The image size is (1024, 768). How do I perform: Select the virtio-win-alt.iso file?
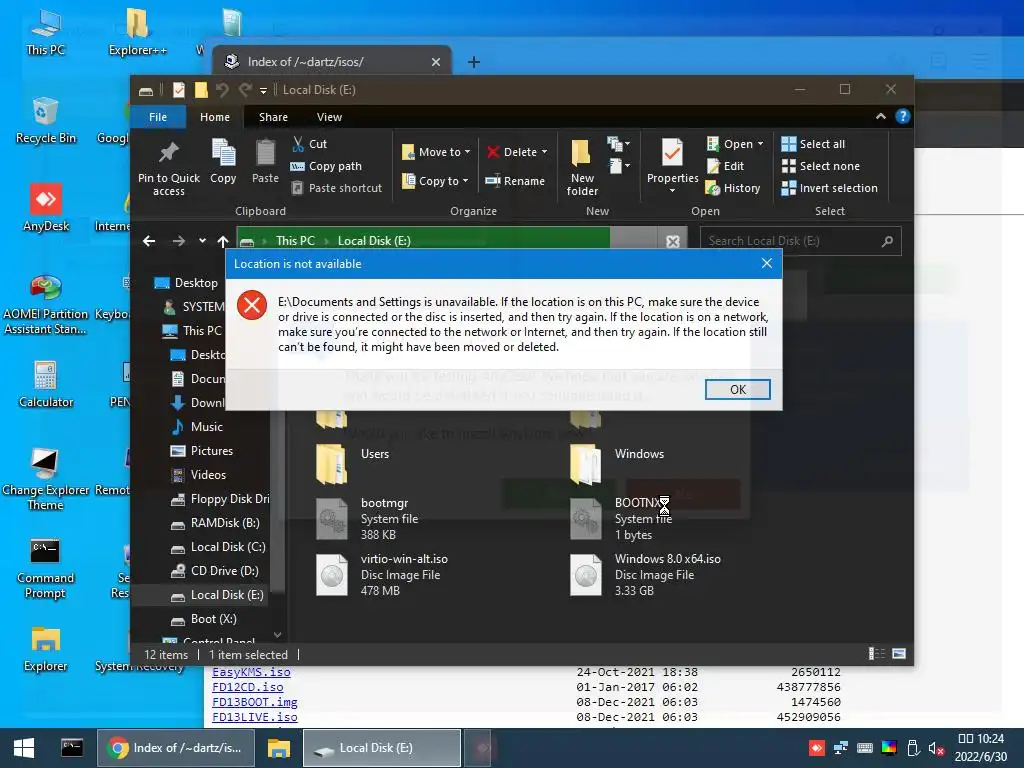pyautogui.click(x=382, y=575)
